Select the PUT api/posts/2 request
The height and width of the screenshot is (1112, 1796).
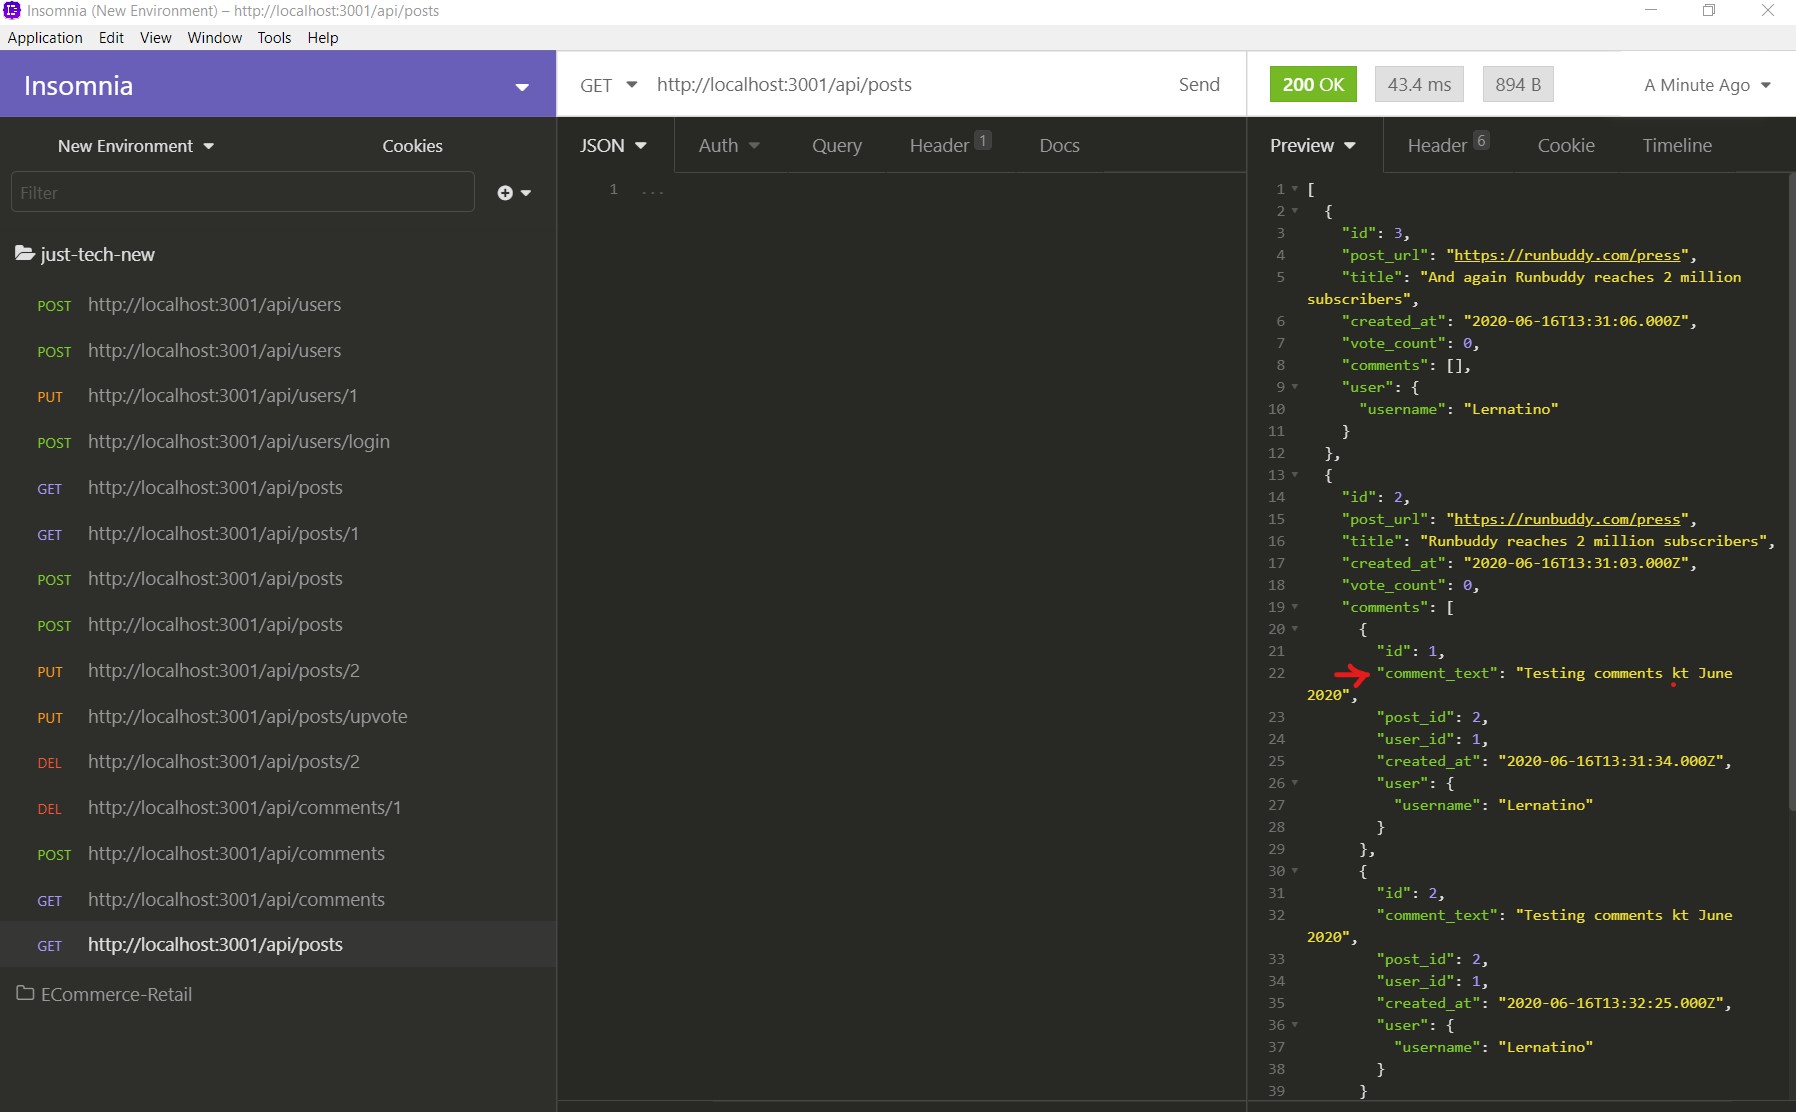point(278,671)
